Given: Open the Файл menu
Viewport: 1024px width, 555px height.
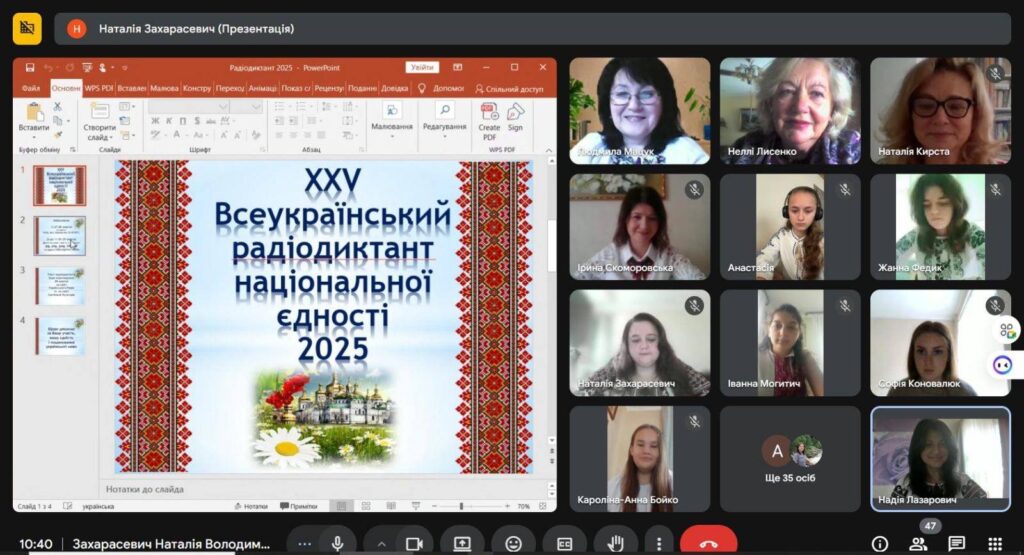Looking at the screenshot, I should [31, 88].
